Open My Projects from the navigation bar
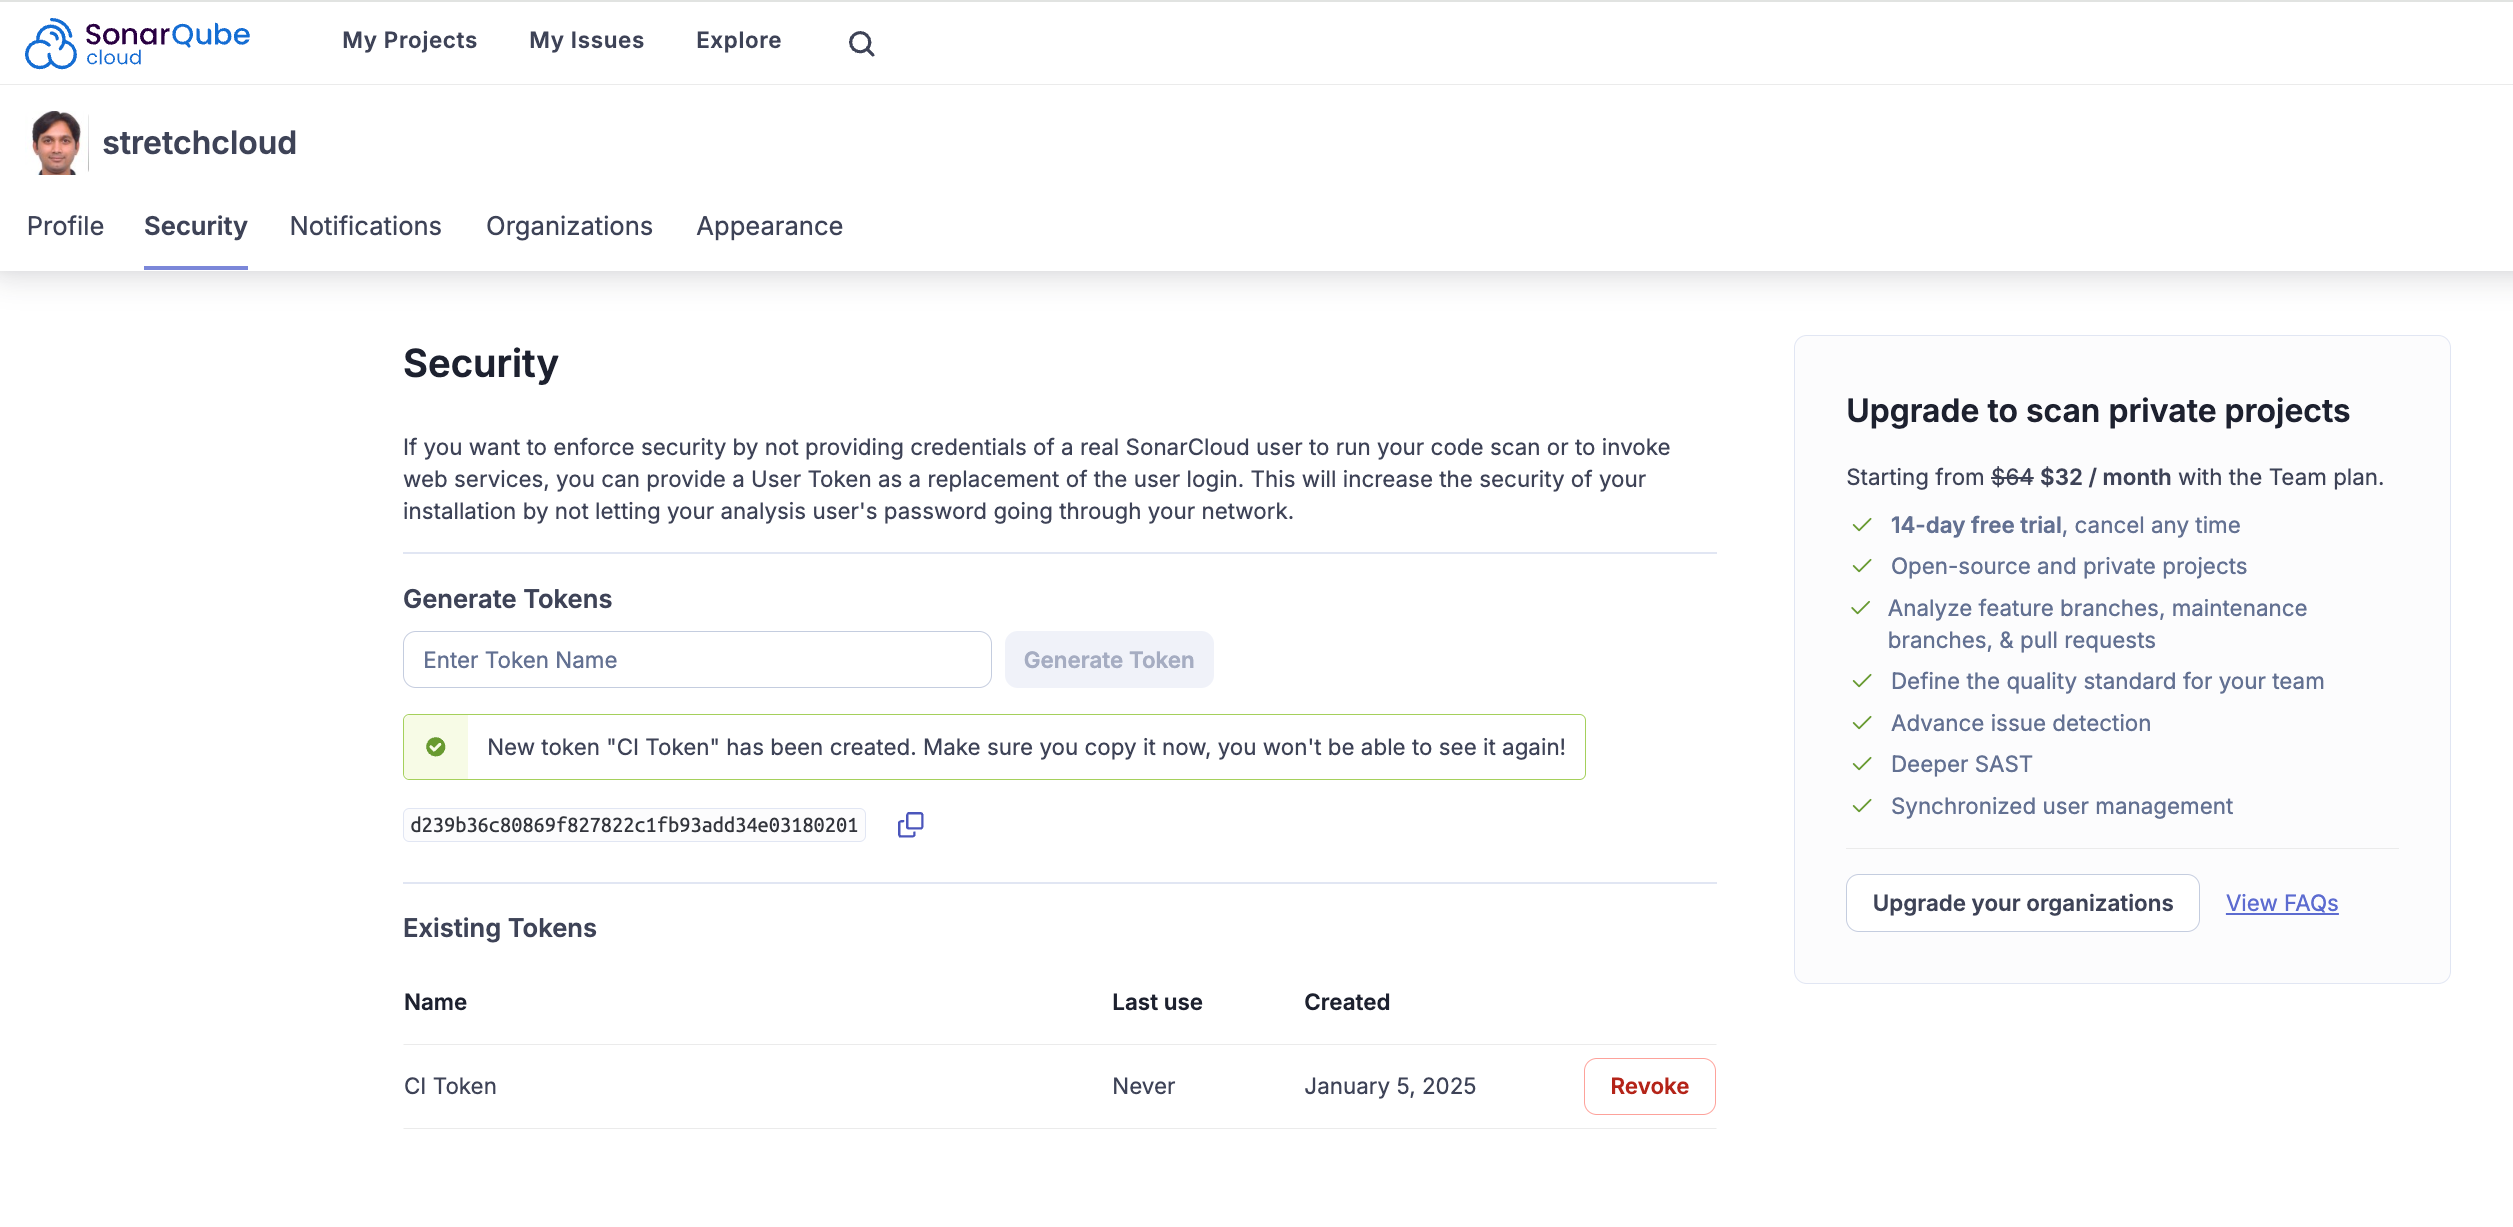This screenshot has height=1227, width=2513. pyautogui.click(x=409, y=40)
